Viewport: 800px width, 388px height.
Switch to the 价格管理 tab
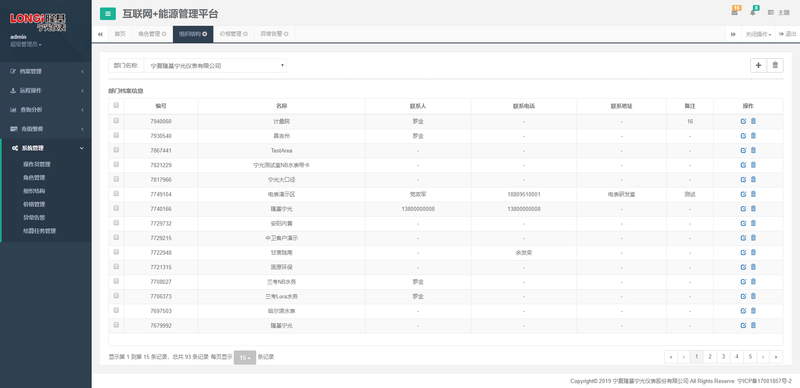click(234, 34)
